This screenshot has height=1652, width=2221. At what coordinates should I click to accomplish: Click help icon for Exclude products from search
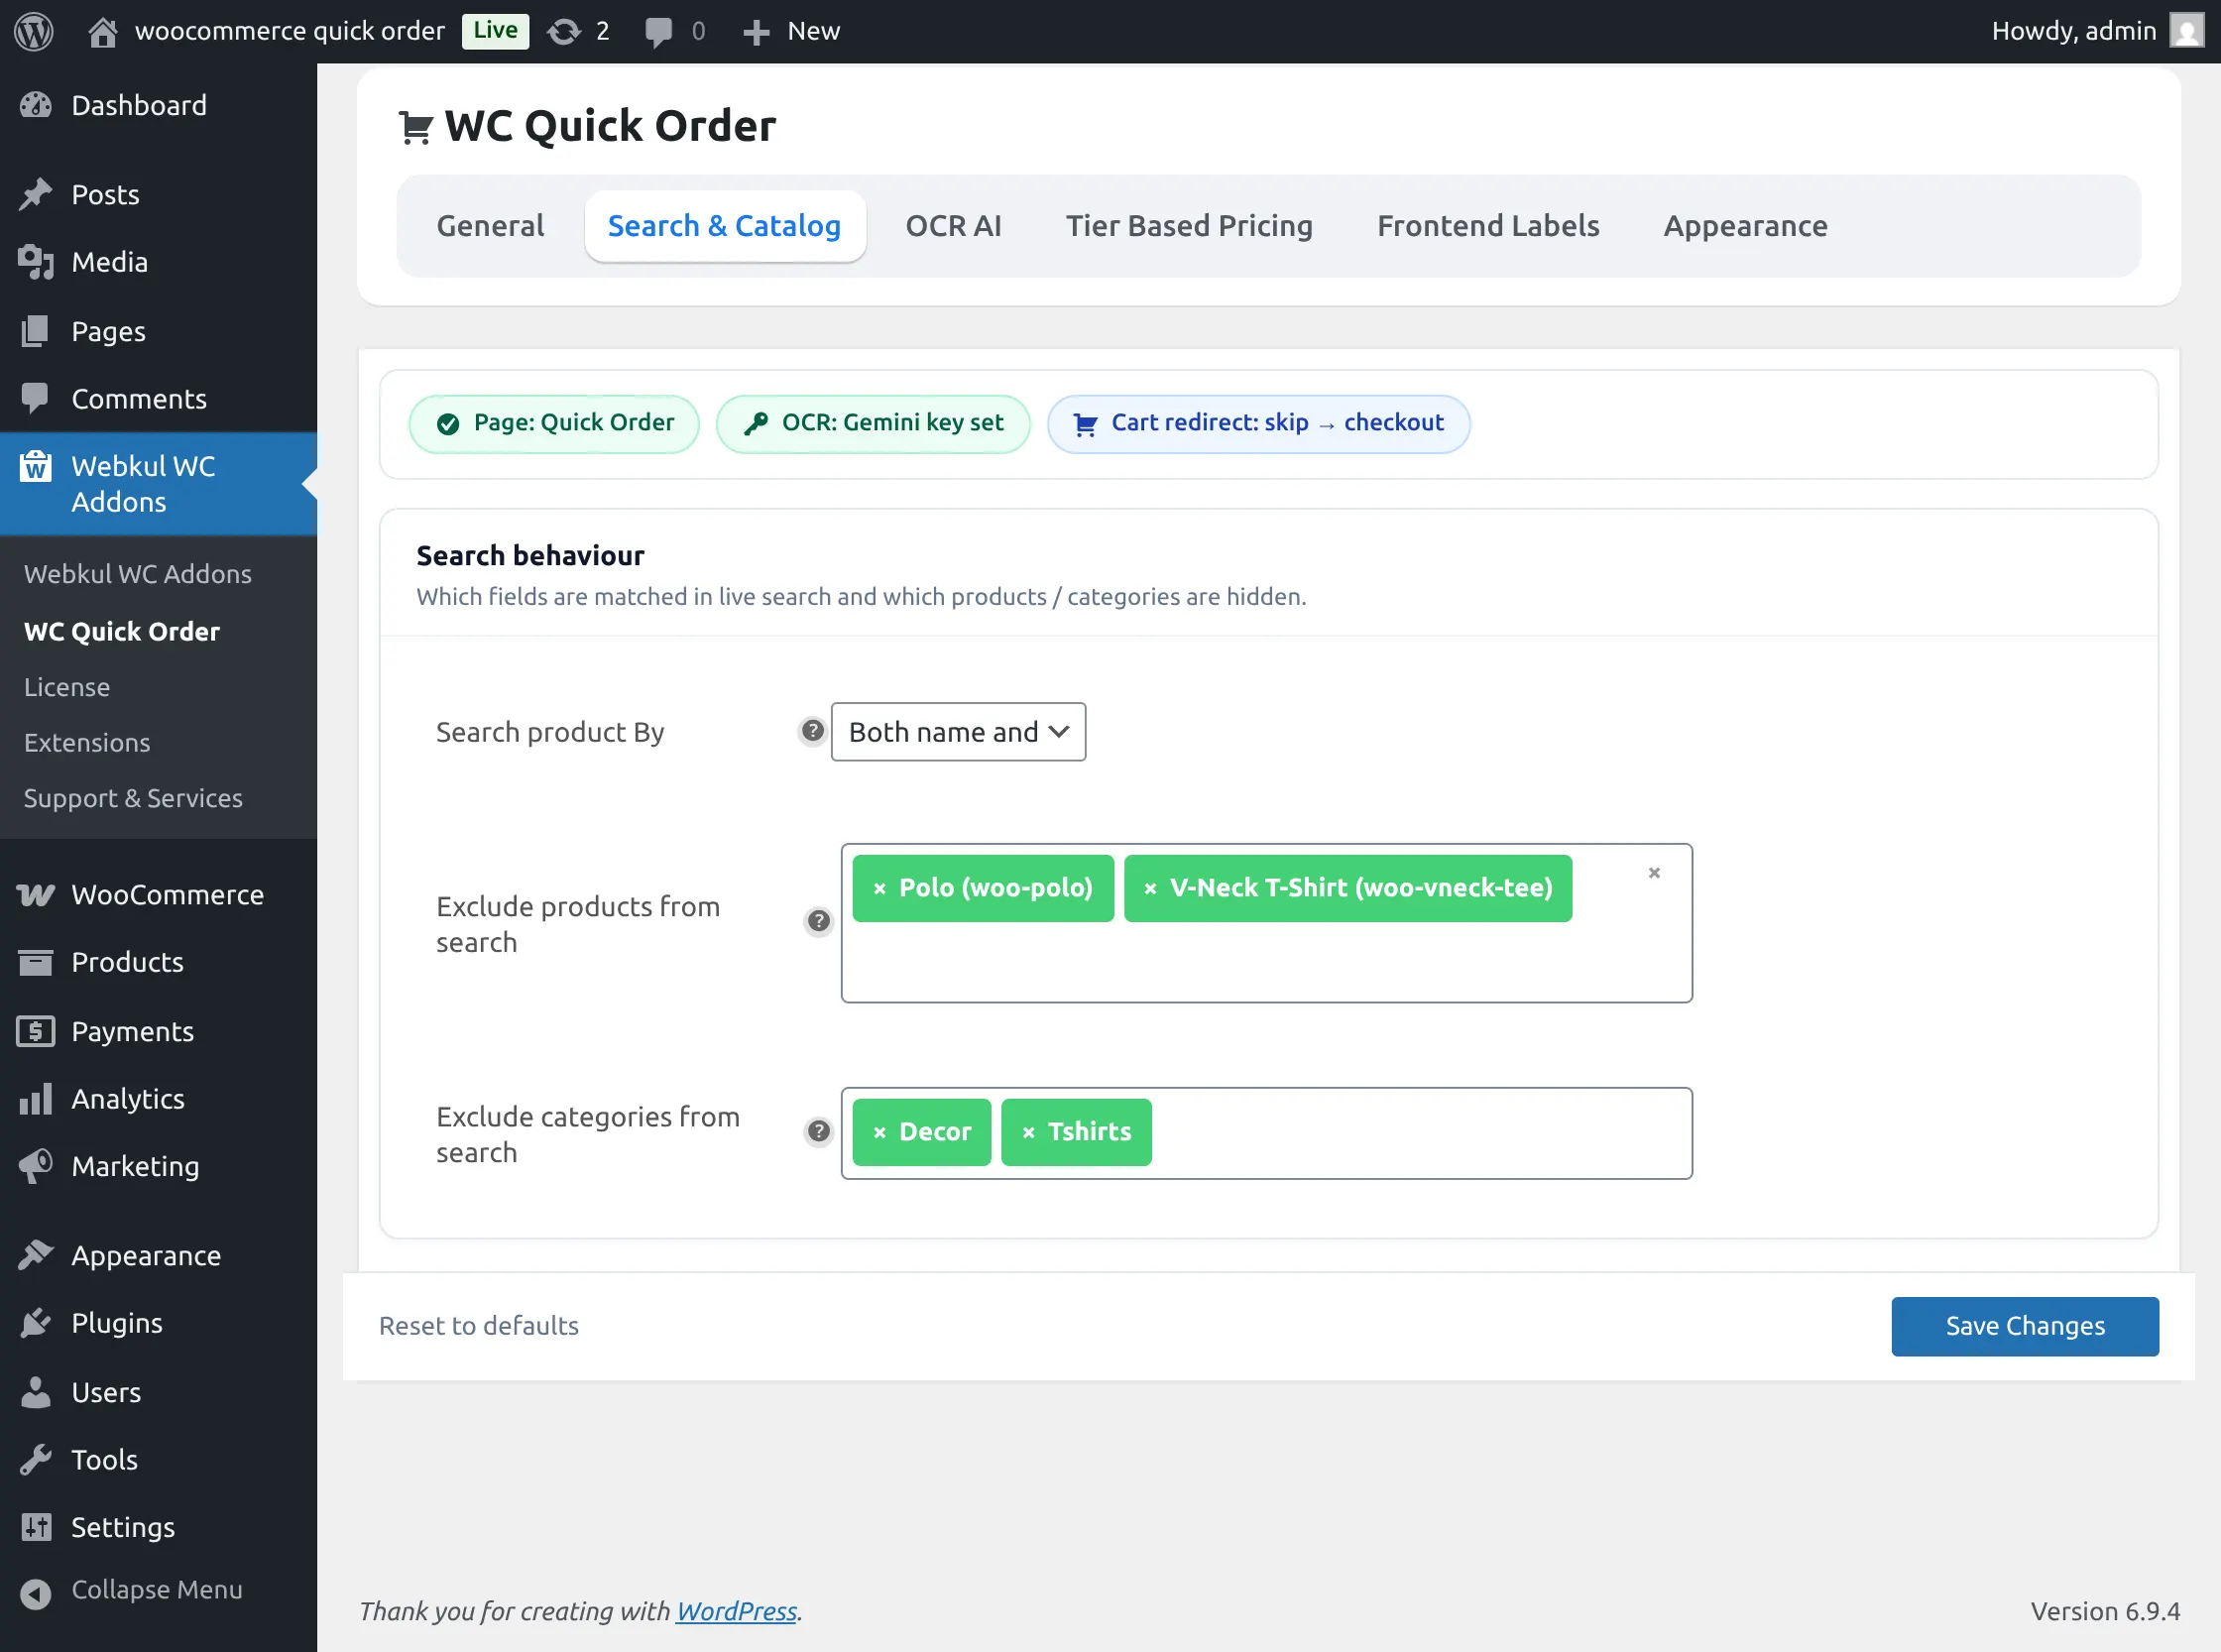point(819,921)
